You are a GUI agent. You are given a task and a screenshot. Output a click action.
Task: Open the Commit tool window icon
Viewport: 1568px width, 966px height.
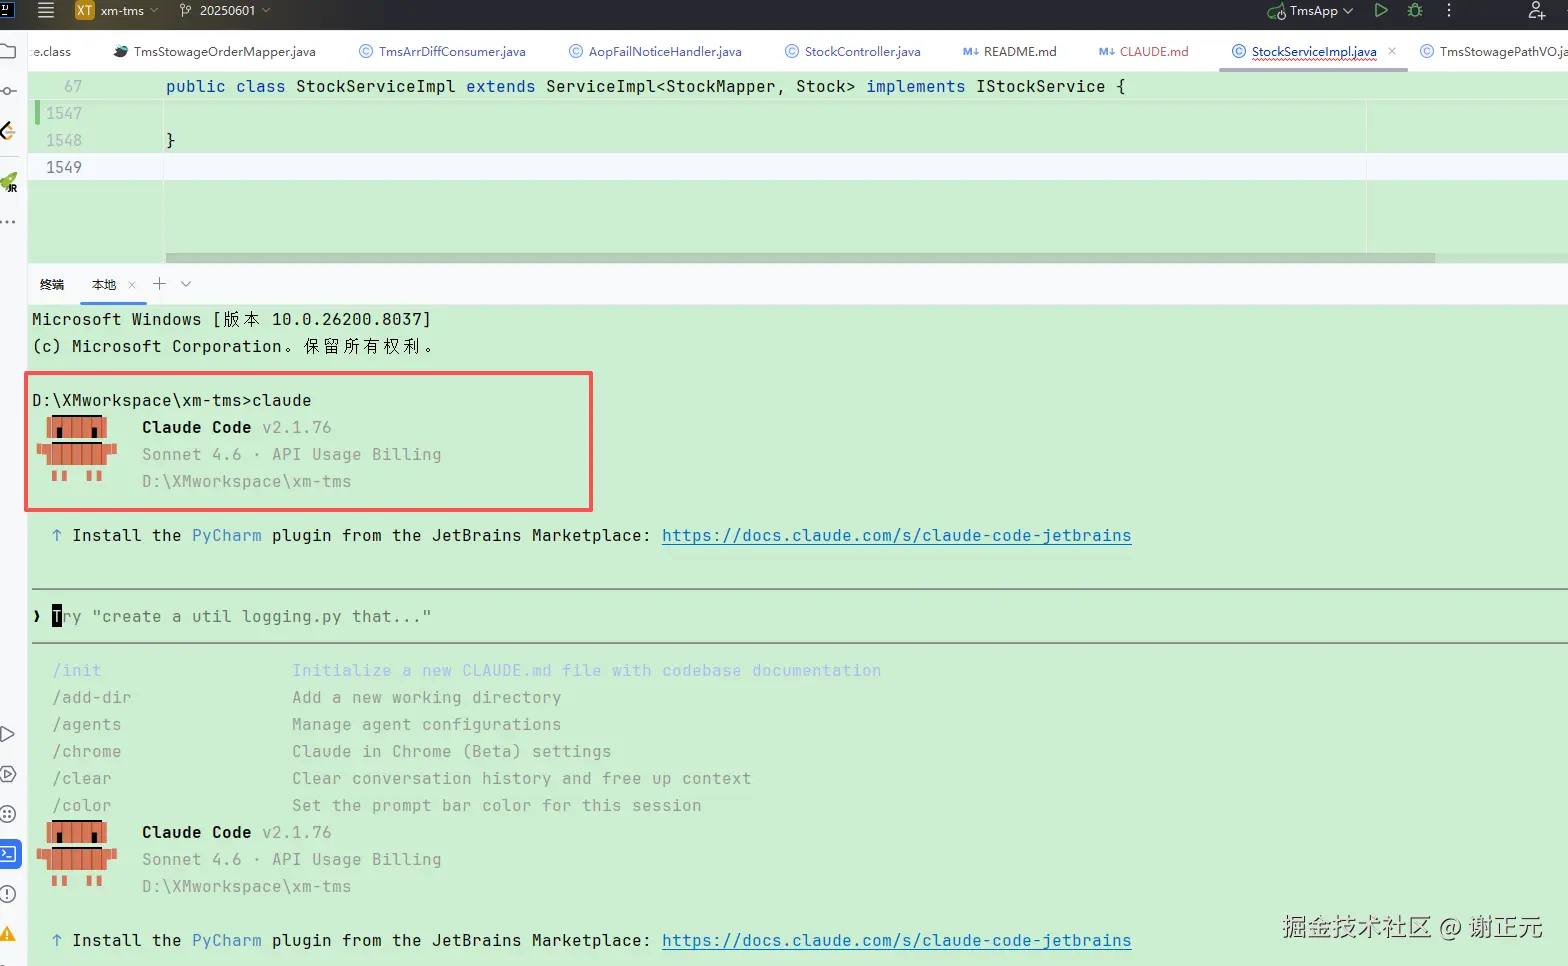coord(8,91)
